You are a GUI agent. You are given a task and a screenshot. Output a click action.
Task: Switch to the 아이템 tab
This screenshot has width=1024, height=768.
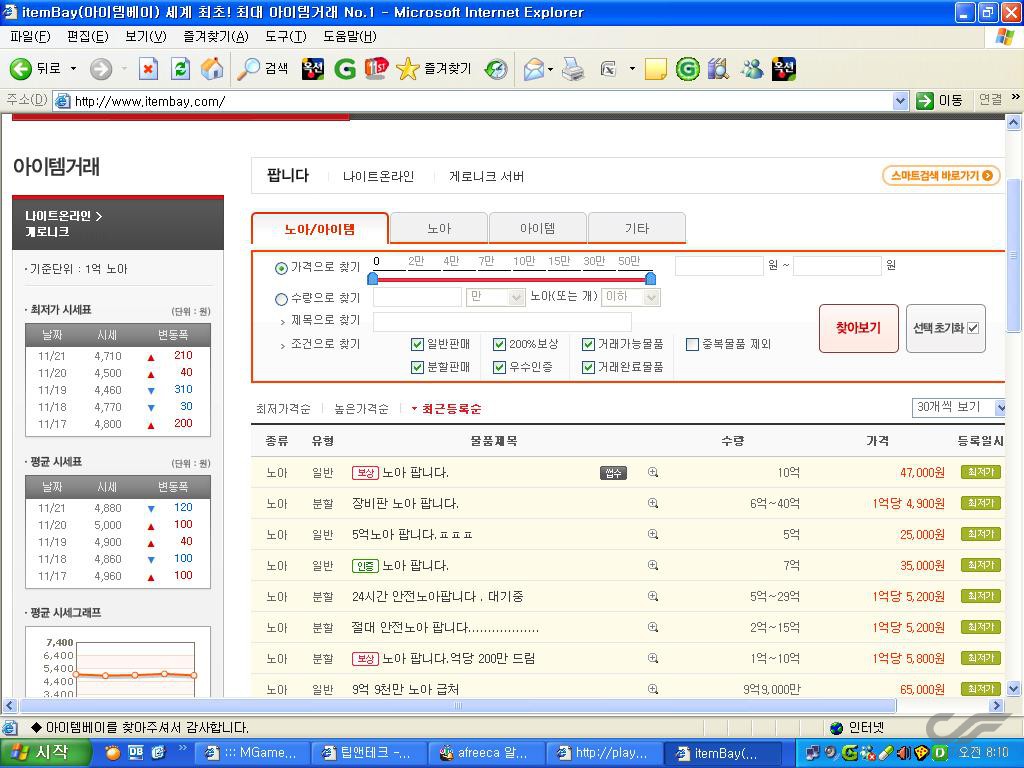pos(538,228)
